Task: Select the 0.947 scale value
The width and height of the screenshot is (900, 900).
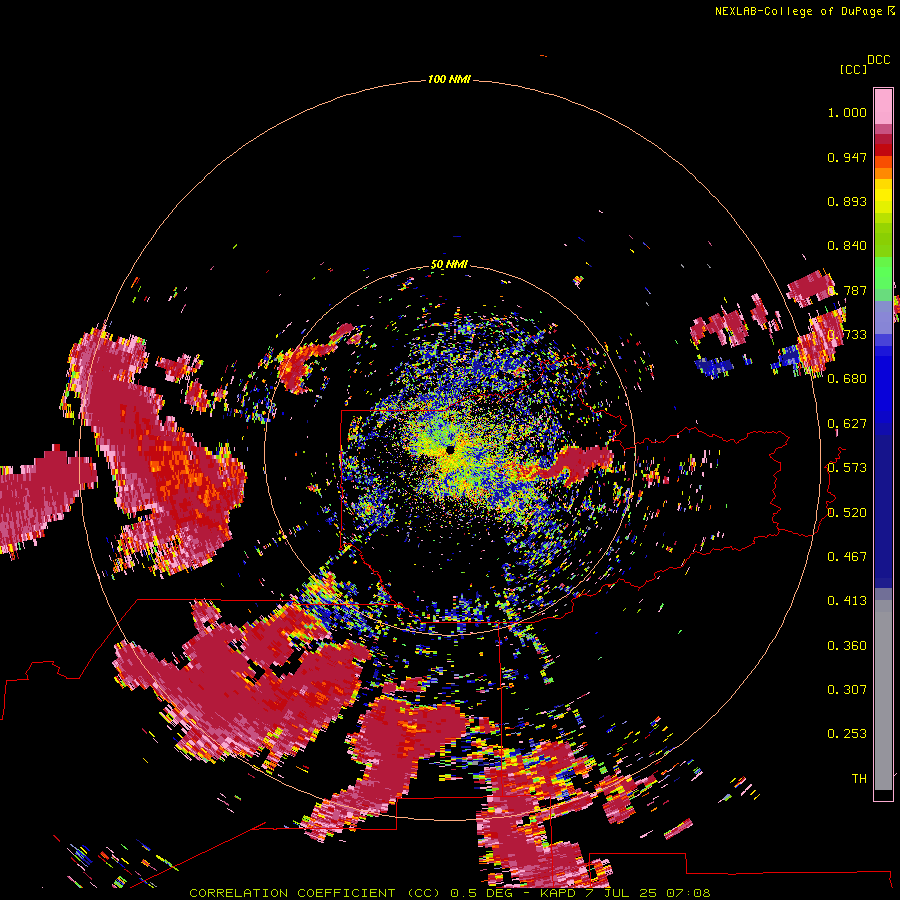Action: point(847,157)
